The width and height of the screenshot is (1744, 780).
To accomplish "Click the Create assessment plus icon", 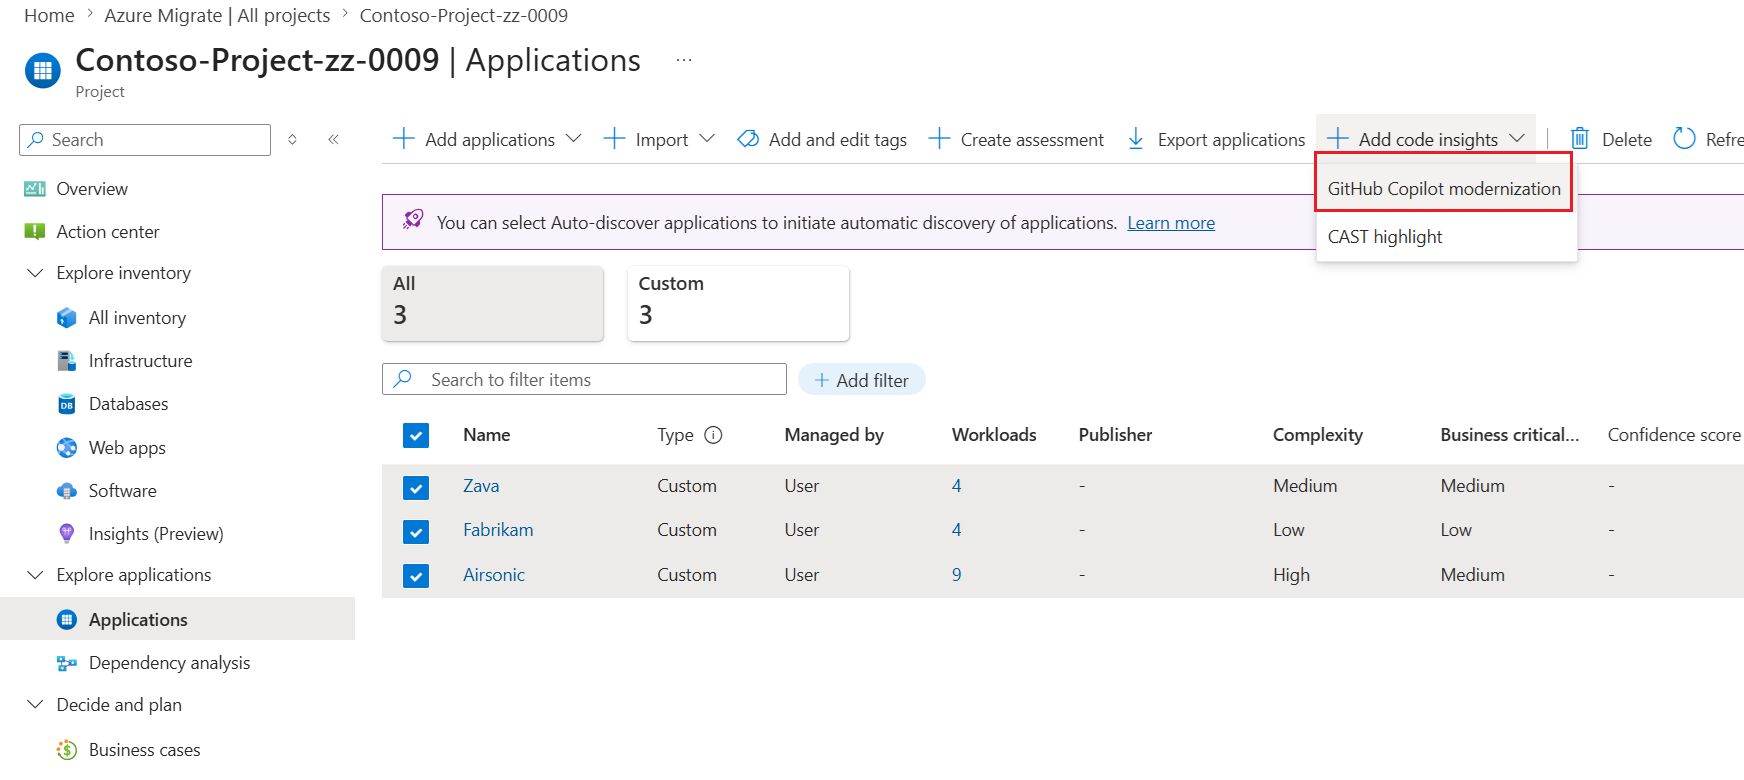I will tap(939, 139).
